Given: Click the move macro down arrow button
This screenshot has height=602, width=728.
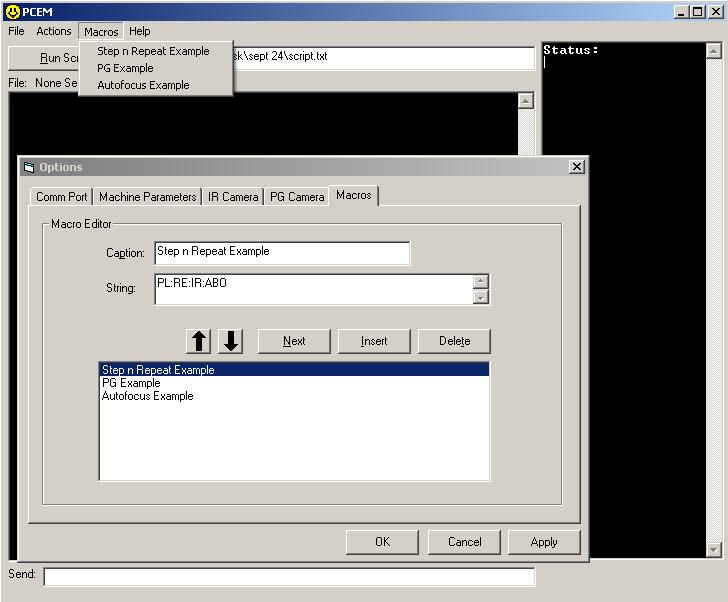Looking at the screenshot, I should 231,341.
